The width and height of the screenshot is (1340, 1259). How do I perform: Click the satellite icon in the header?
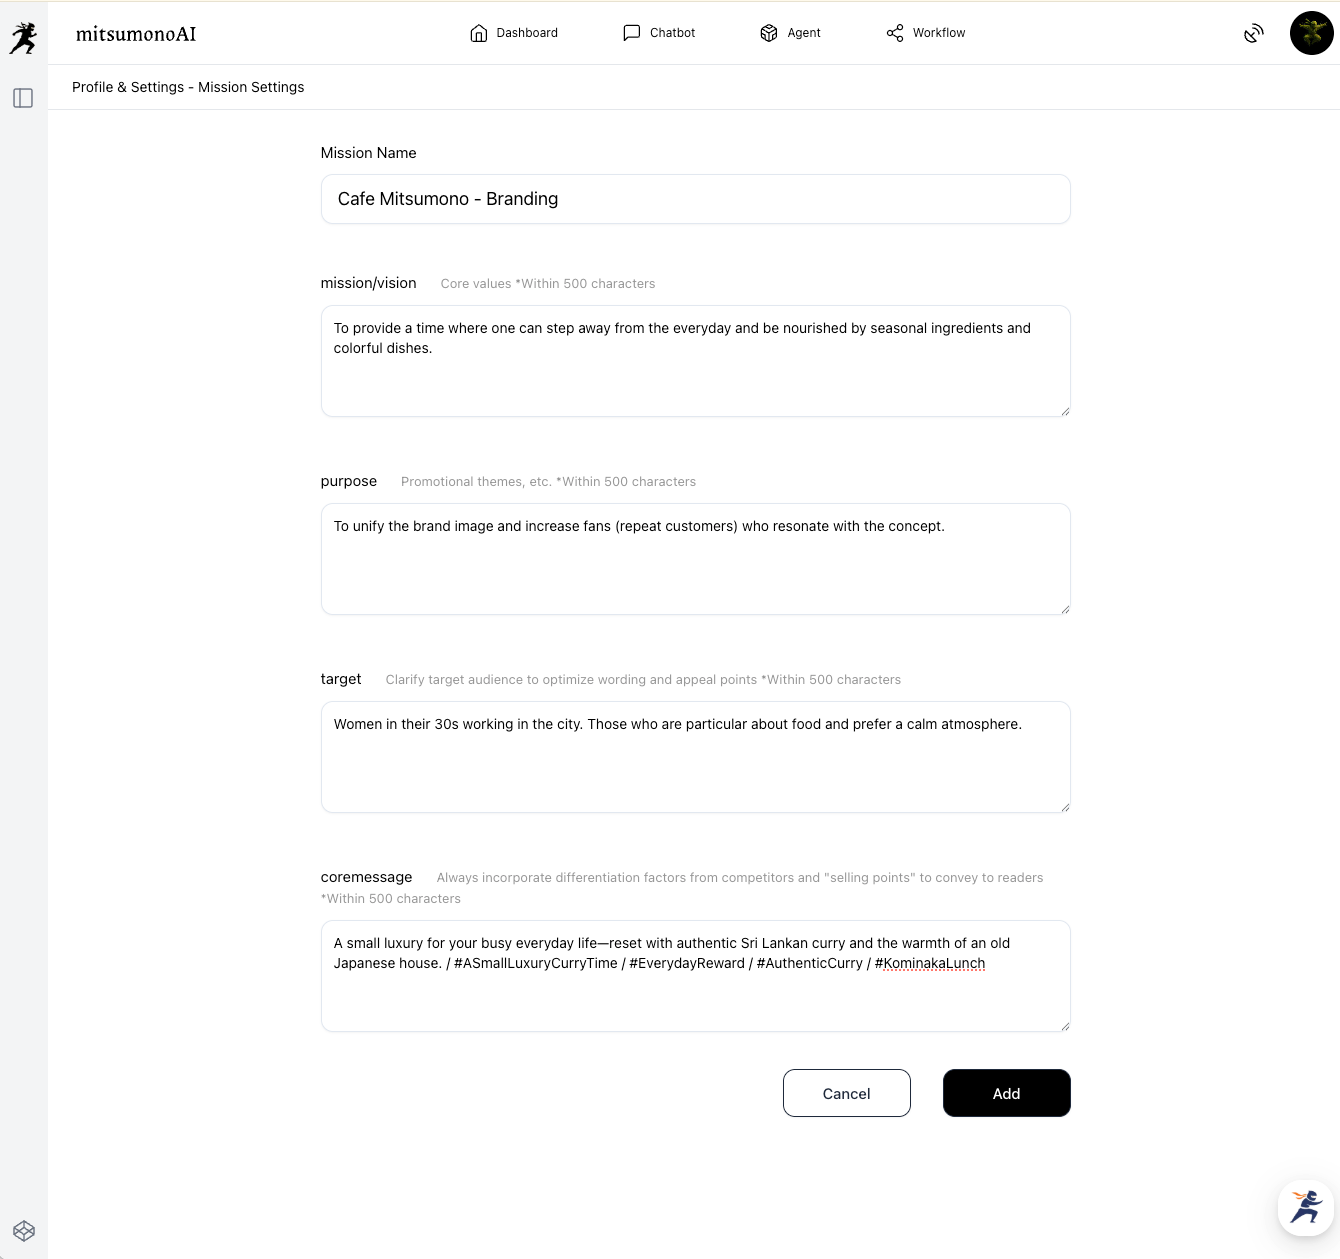(x=1254, y=34)
